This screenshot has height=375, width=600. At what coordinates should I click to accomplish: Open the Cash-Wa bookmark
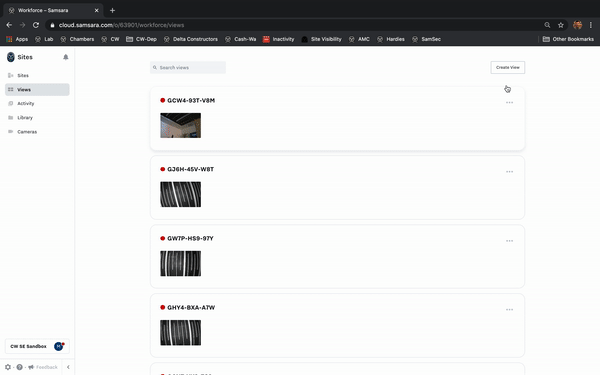pos(241,39)
